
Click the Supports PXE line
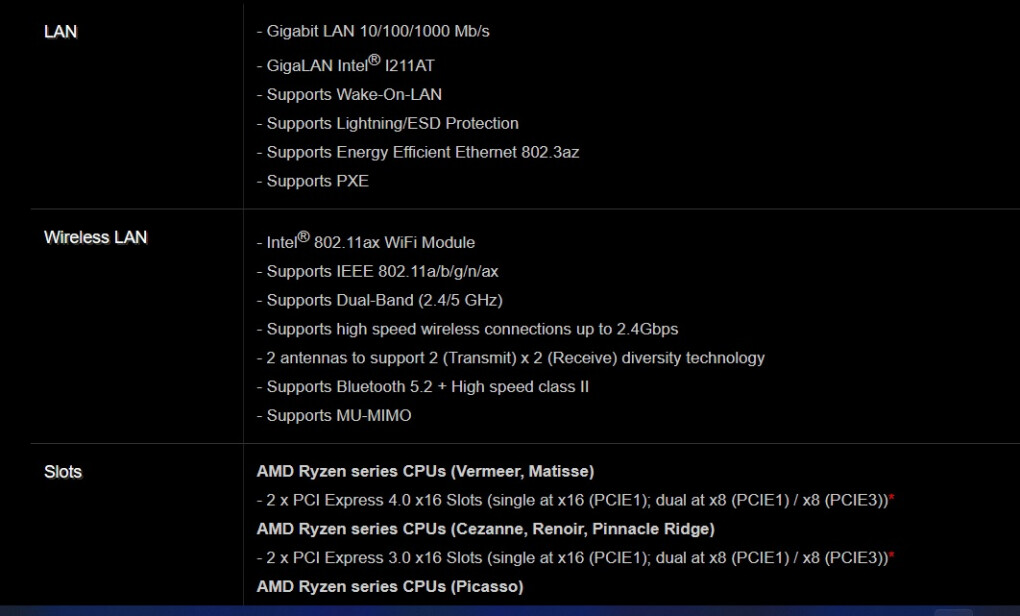313,181
